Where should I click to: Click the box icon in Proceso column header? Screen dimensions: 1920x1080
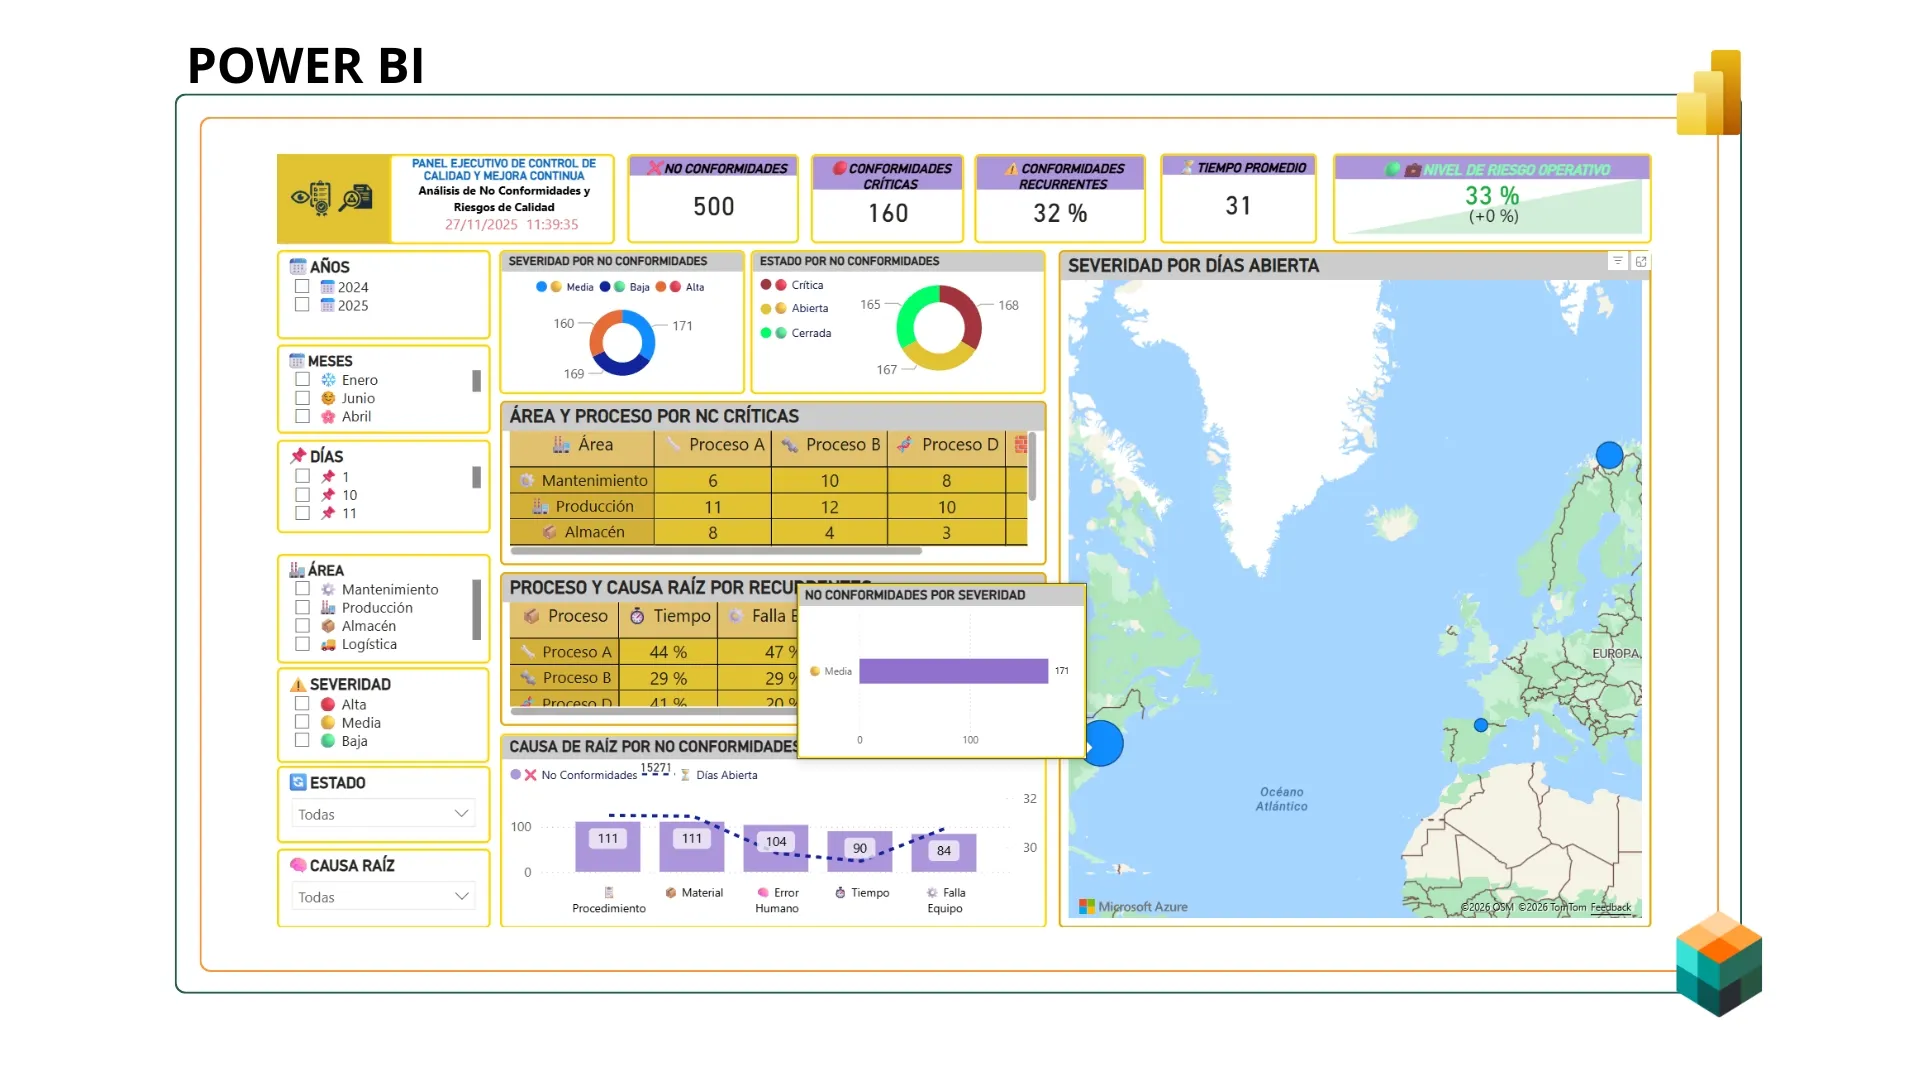[531, 616]
